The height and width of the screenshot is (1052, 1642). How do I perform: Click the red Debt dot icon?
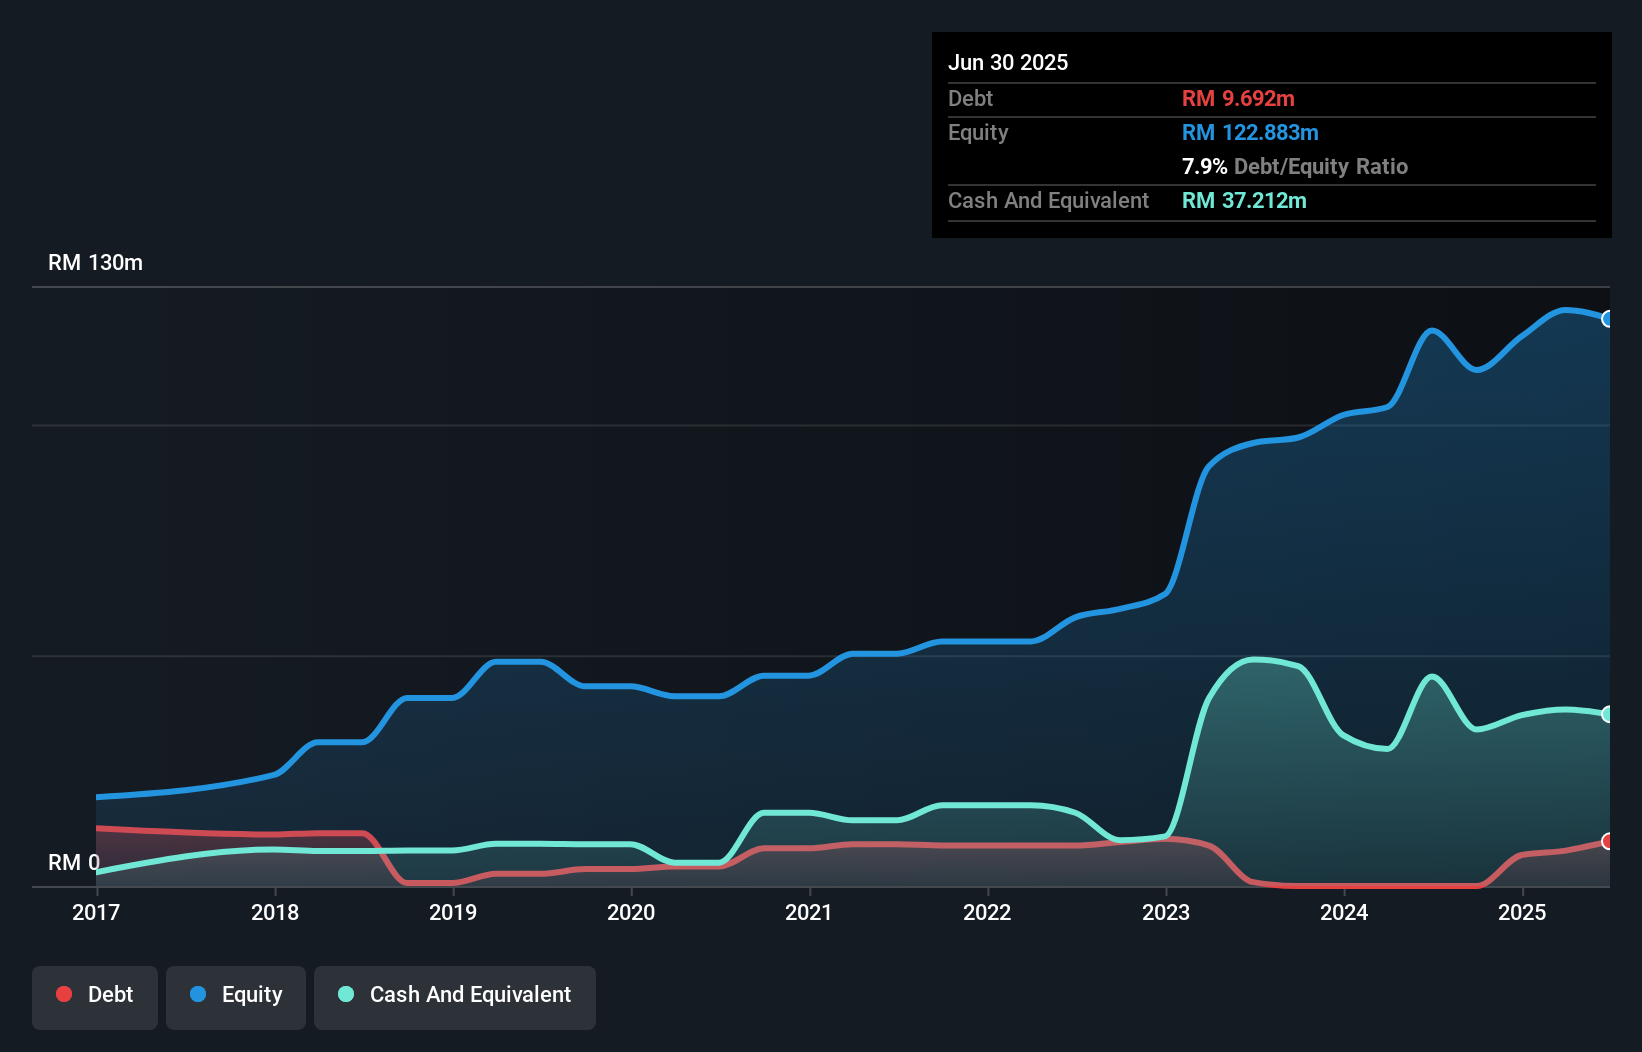pos(64,994)
